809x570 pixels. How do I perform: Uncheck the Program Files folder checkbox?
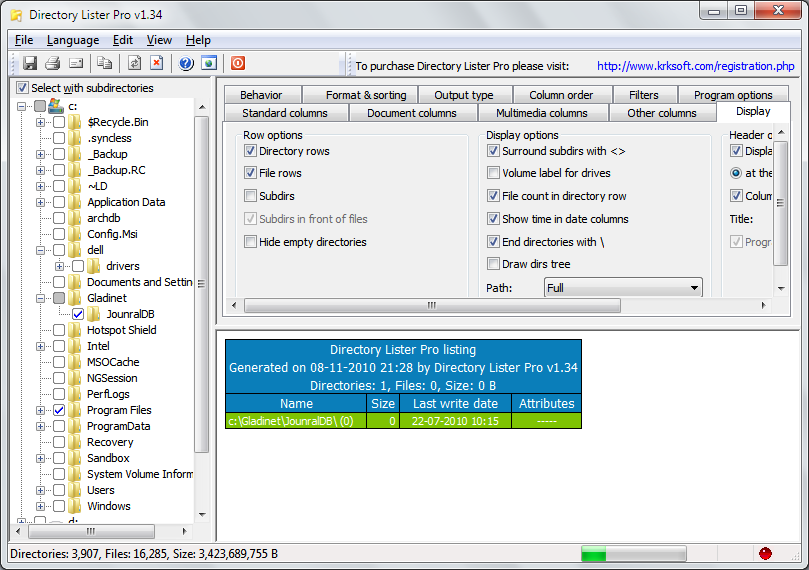(x=59, y=410)
